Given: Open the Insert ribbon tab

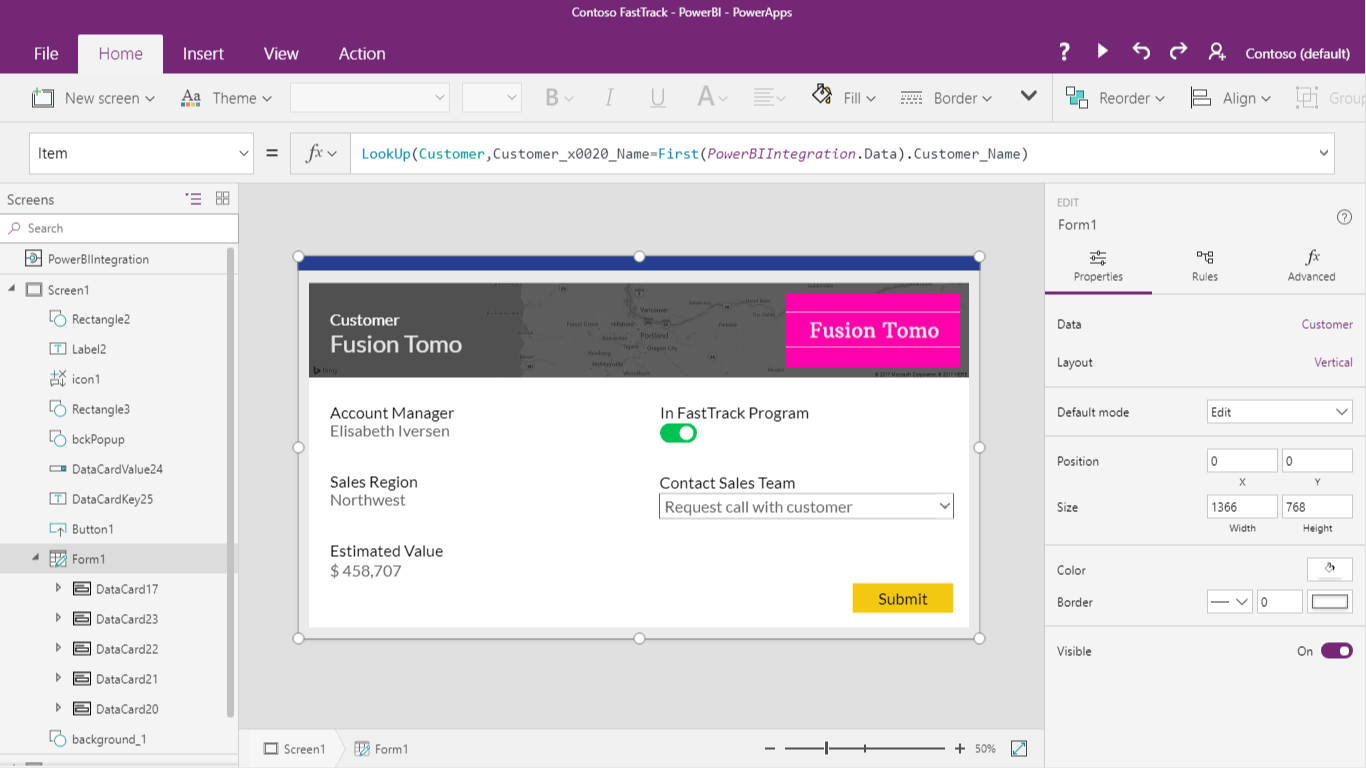Looking at the screenshot, I should (x=203, y=54).
